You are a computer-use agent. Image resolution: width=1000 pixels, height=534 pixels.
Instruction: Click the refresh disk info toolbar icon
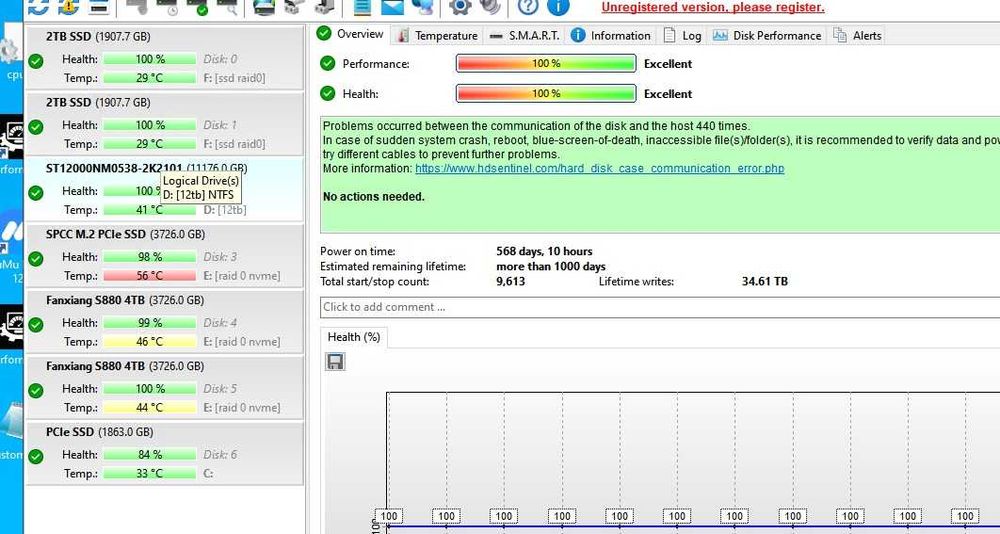tap(38, 6)
